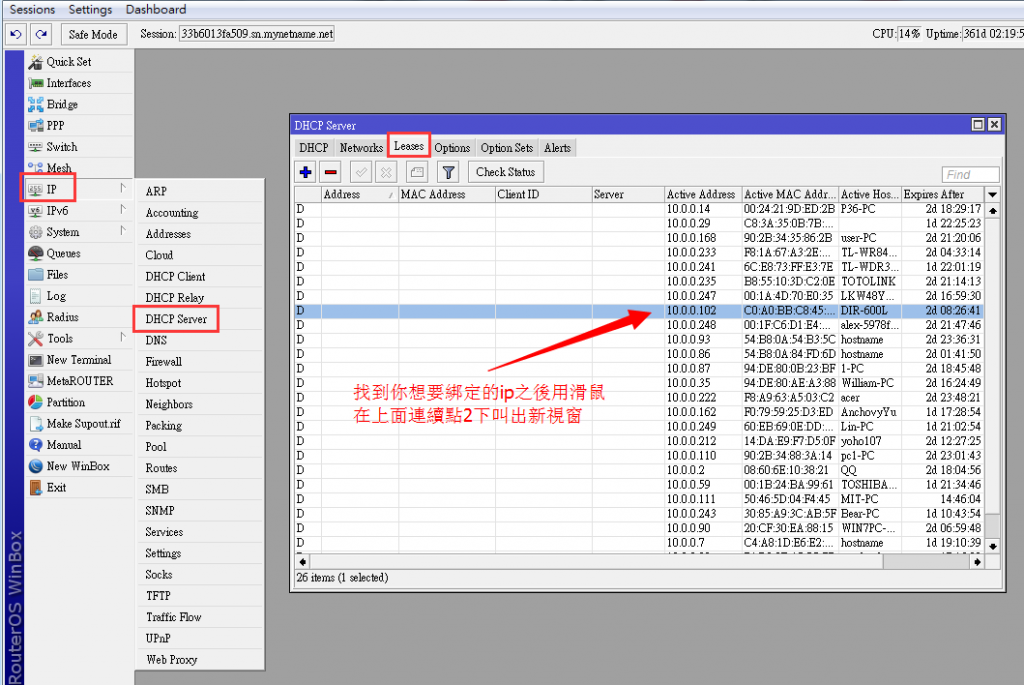The image size is (1024, 685).
Task: Click the funnel filter icon
Action: point(449,172)
